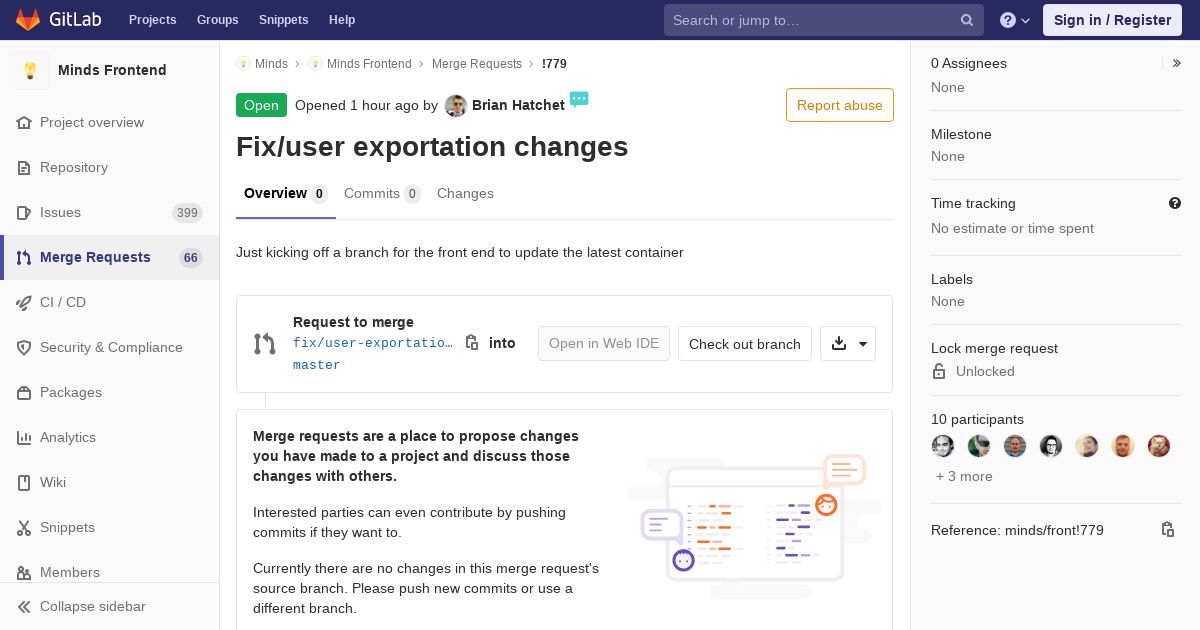
Task: Switch to the Overview tab
Action: [x=286, y=193]
